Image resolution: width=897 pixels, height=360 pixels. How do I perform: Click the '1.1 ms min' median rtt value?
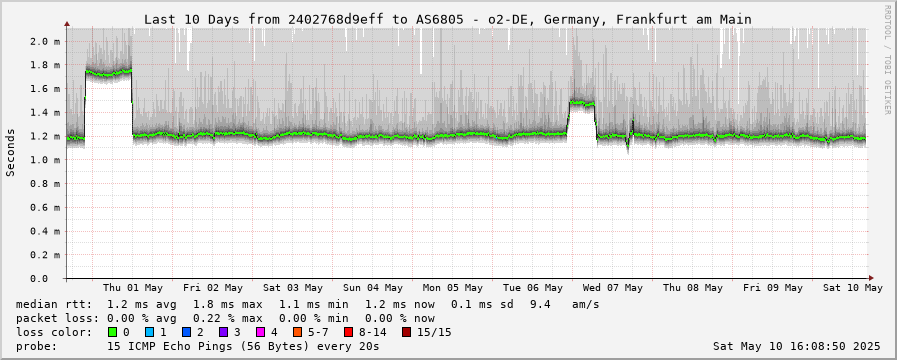point(313,304)
